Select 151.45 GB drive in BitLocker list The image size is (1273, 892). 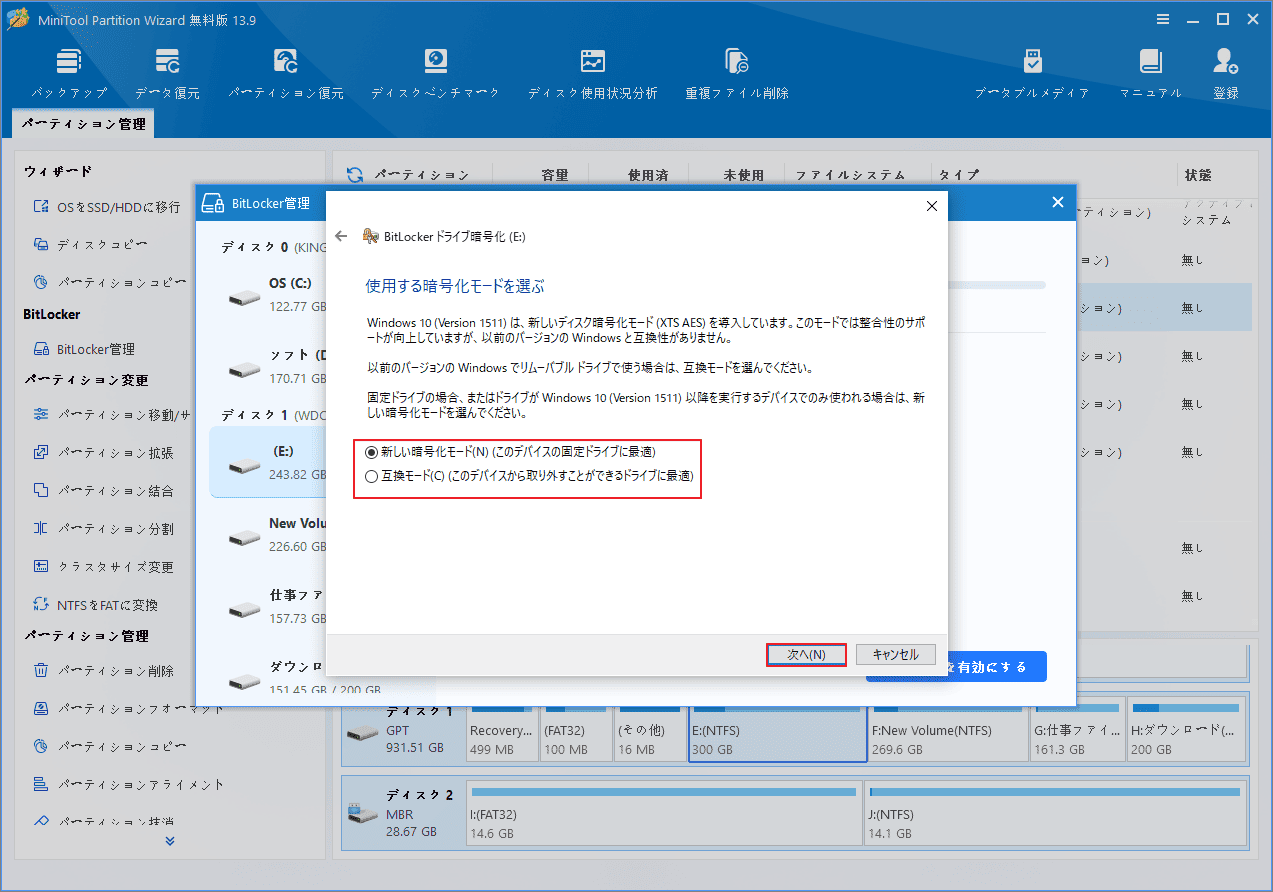coord(268,679)
